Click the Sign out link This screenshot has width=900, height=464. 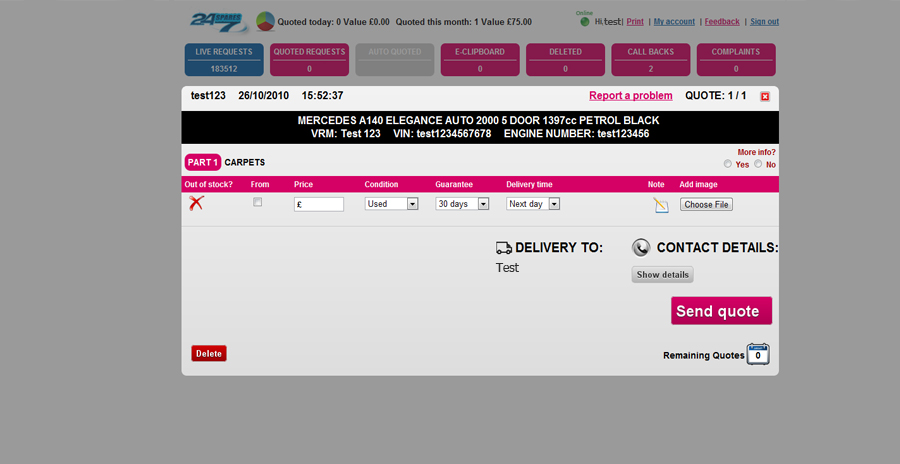point(765,22)
